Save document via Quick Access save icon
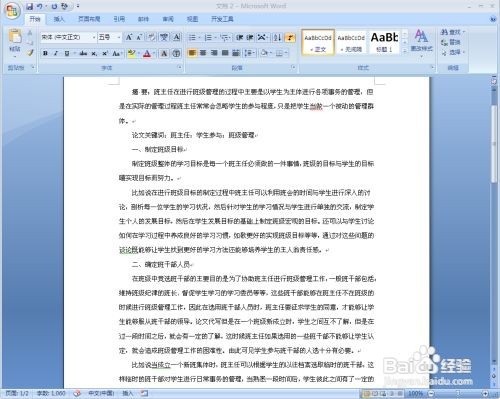This screenshot has width=500, height=399. point(30,6)
